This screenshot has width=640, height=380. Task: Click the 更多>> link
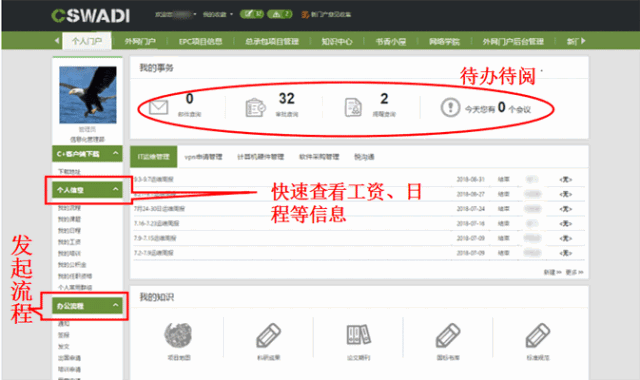[574, 272]
